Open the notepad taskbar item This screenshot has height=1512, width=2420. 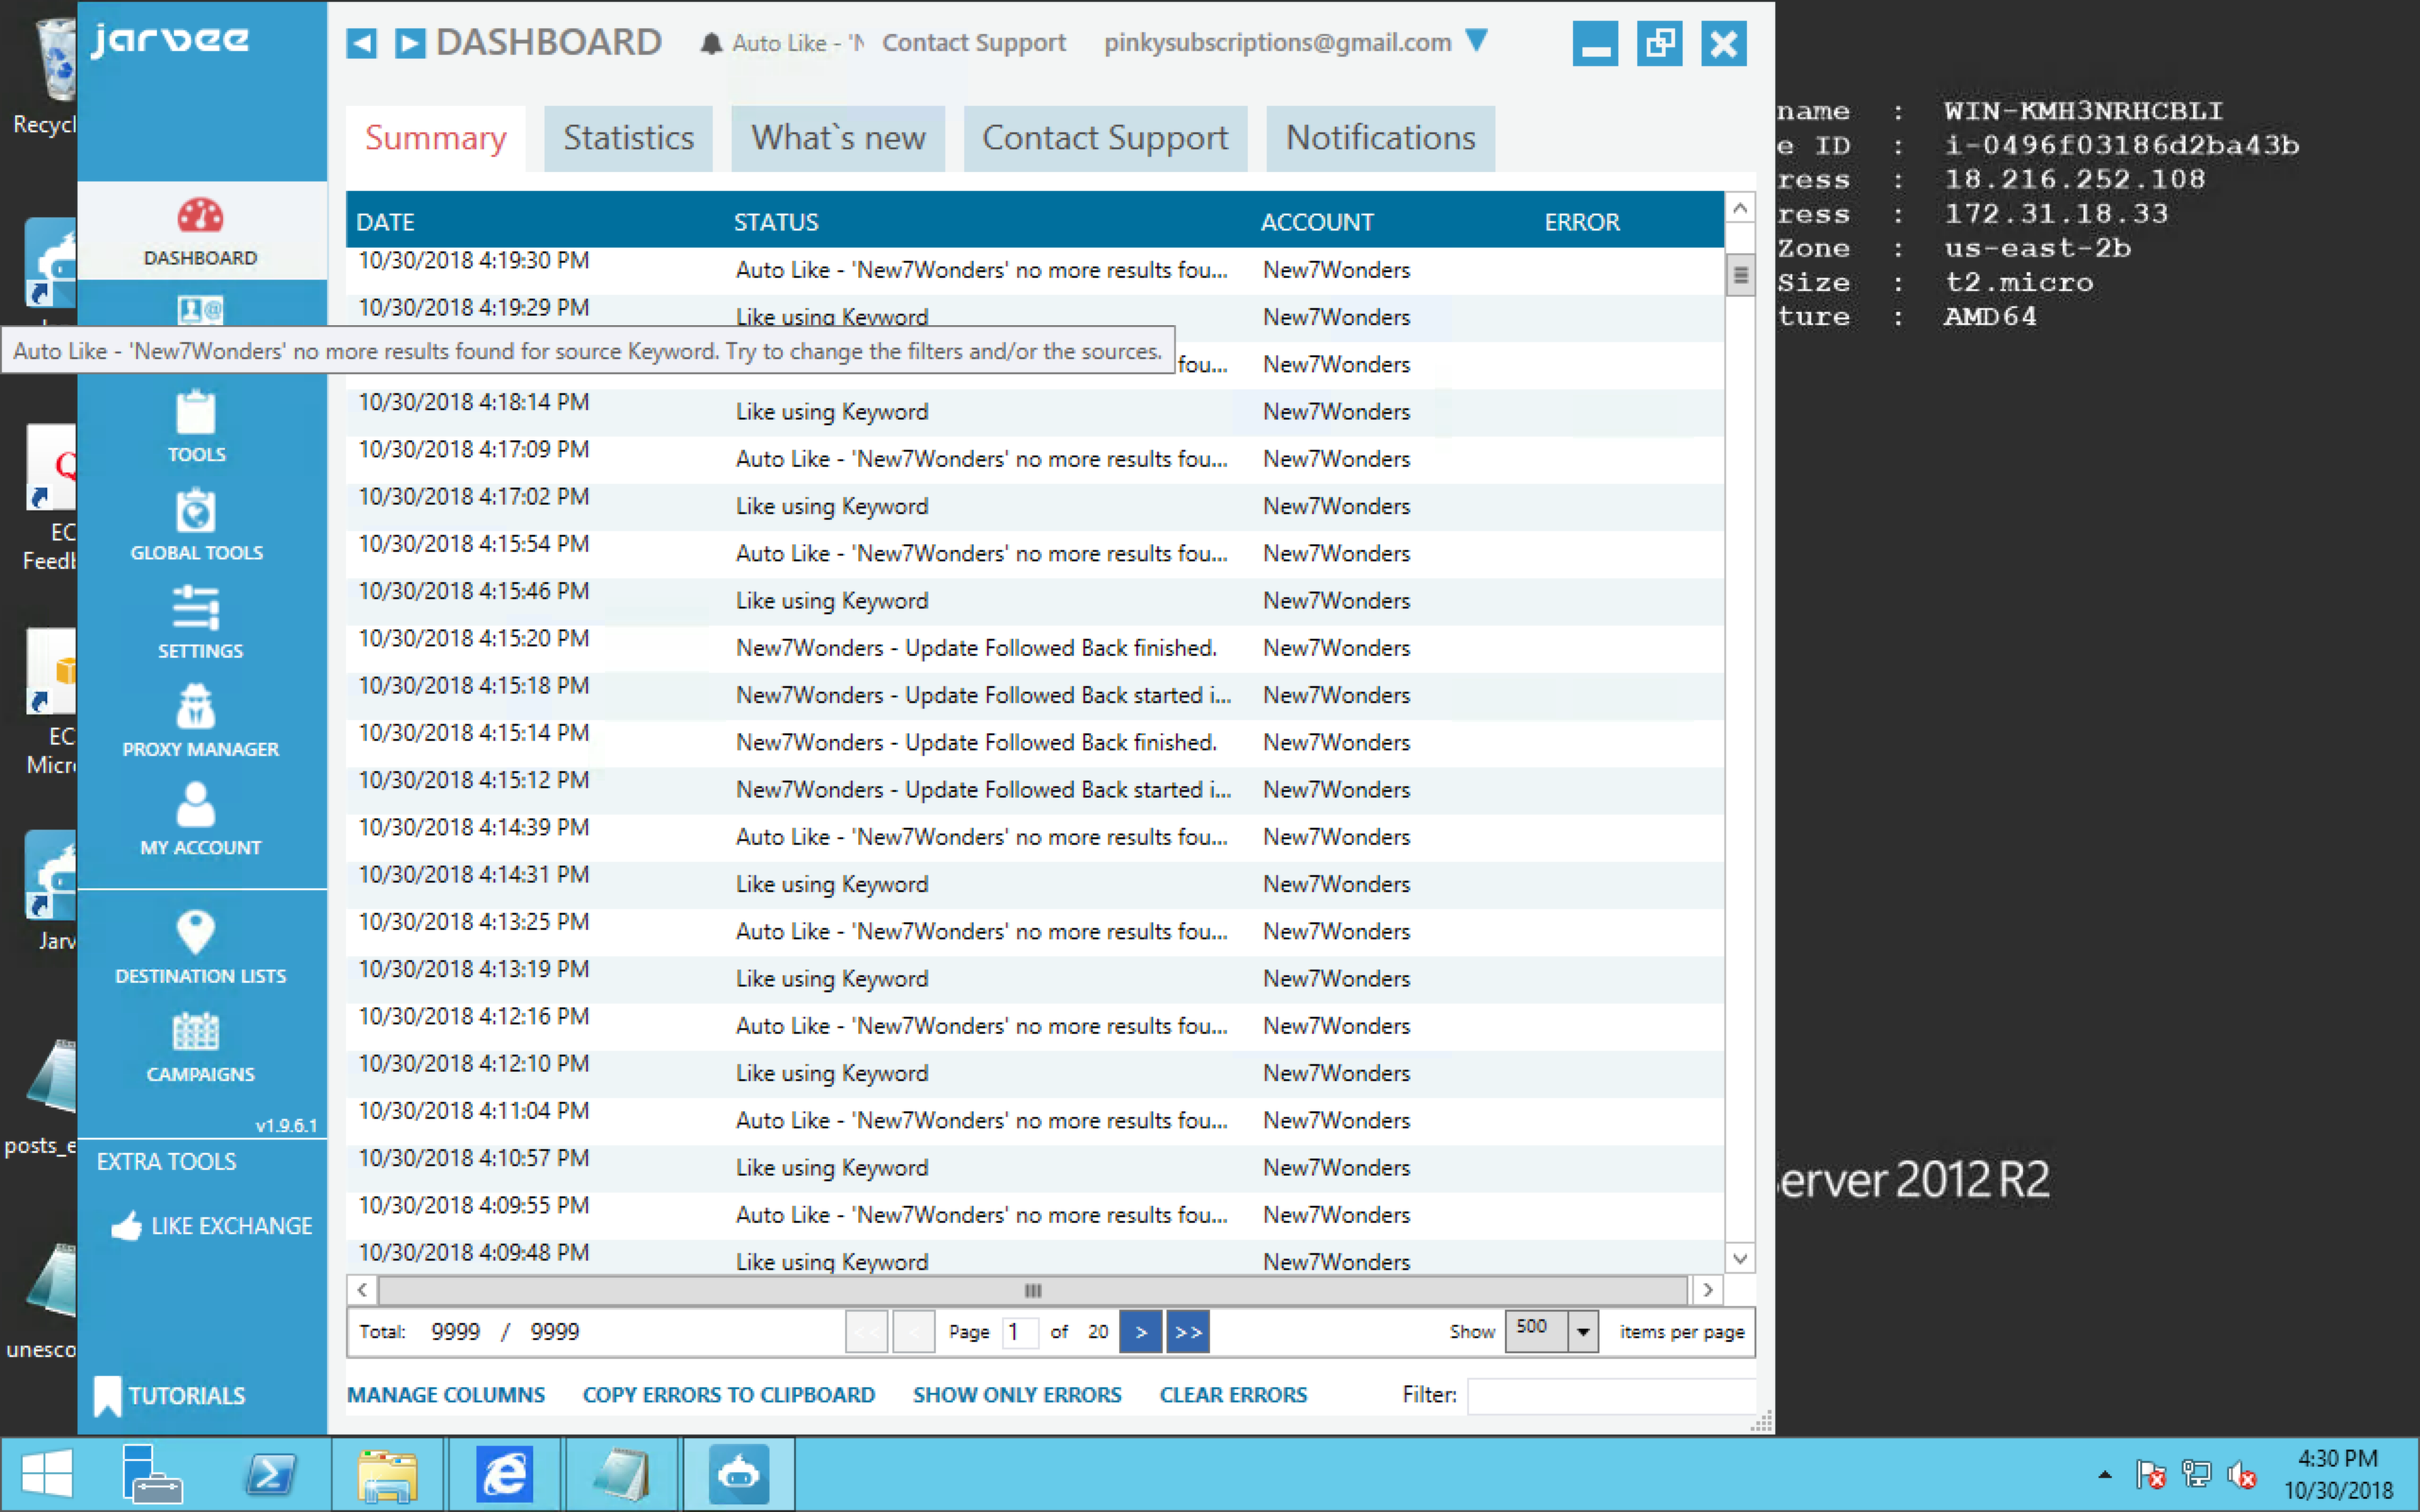click(x=622, y=1474)
